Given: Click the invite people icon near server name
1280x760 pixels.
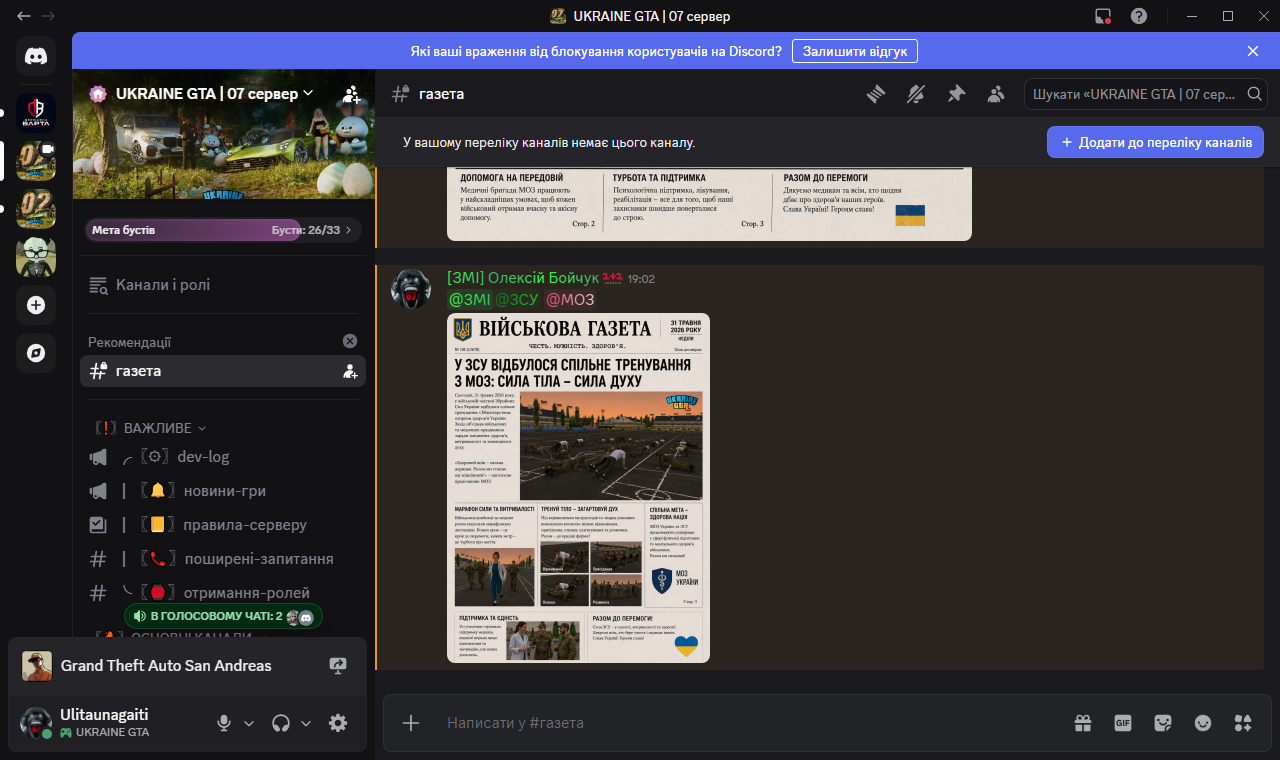Looking at the screenshot, I should coord(351,94).
